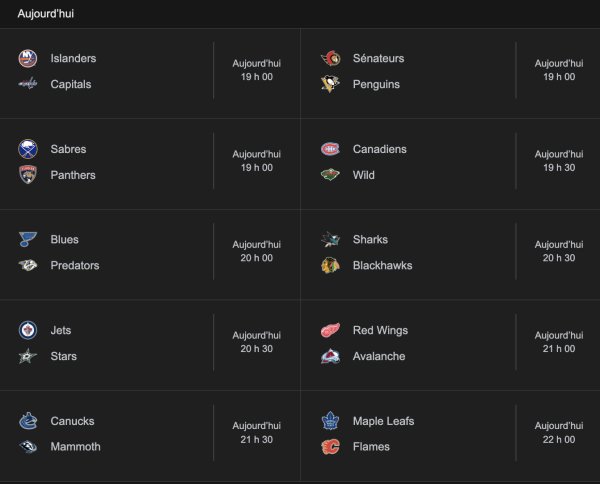Click the Maple Leafs team logo
This screenshot has width=600, height=484.
(330, 422)
